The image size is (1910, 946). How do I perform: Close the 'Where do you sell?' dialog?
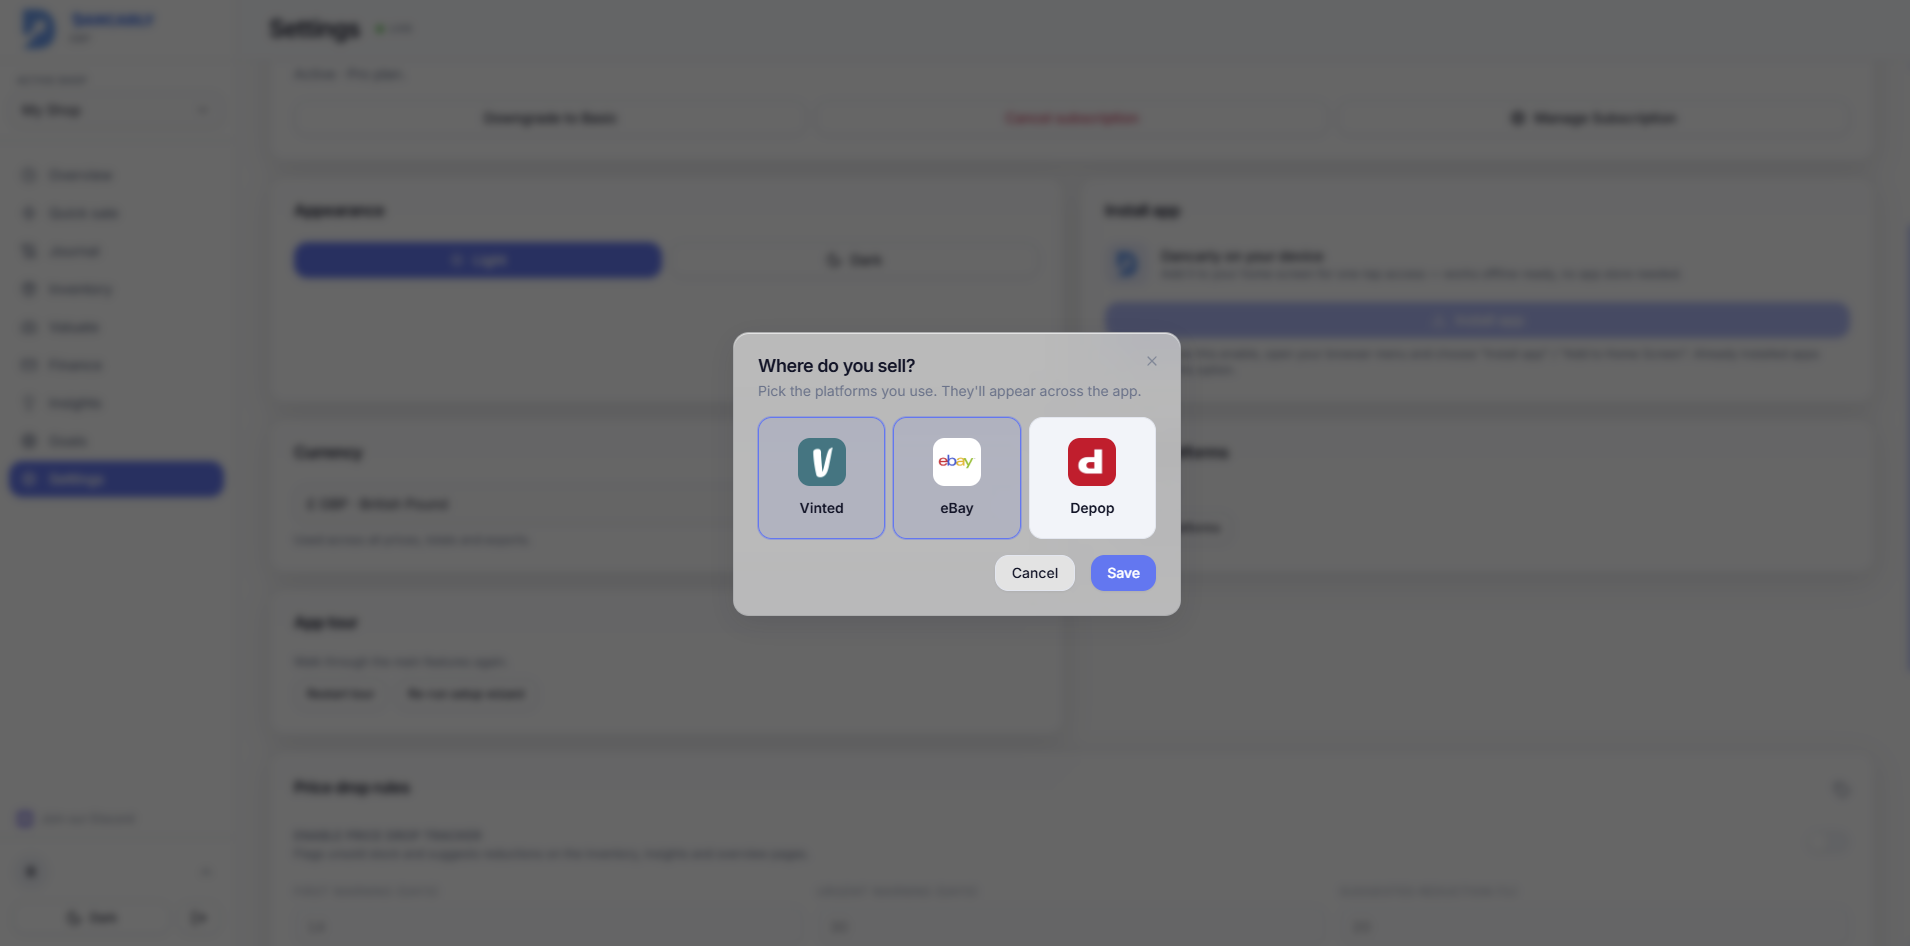(1152, 361)
